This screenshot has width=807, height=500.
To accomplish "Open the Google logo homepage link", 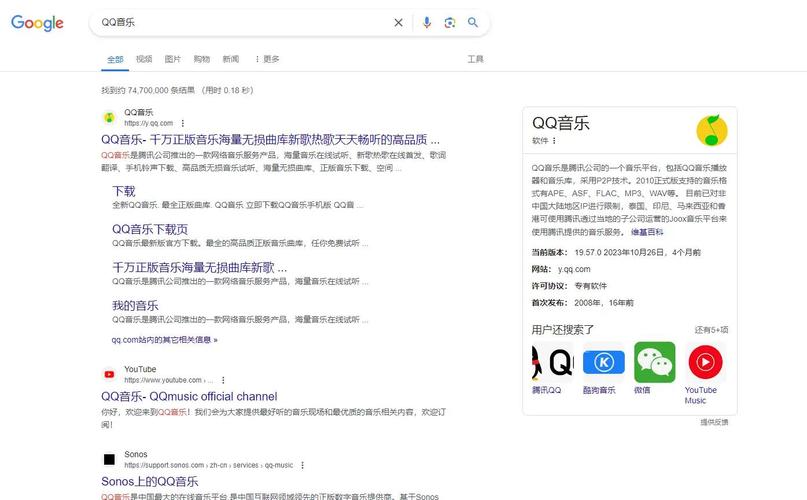I will click(x=37, y=23).
